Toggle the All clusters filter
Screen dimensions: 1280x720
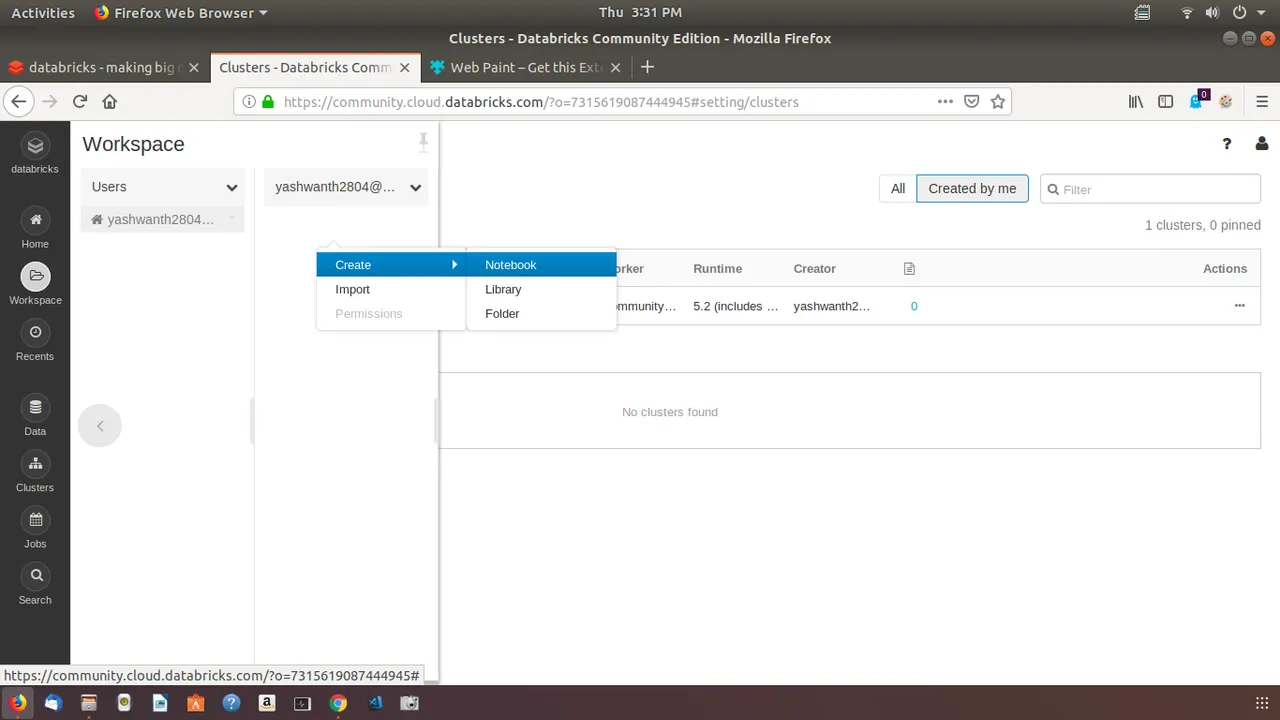coord(898,188)
